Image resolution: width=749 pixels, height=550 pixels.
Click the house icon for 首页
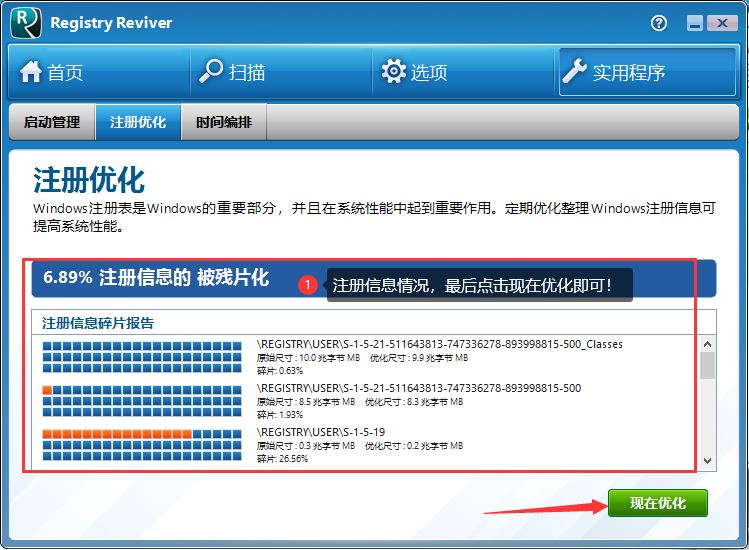[31, 72]
